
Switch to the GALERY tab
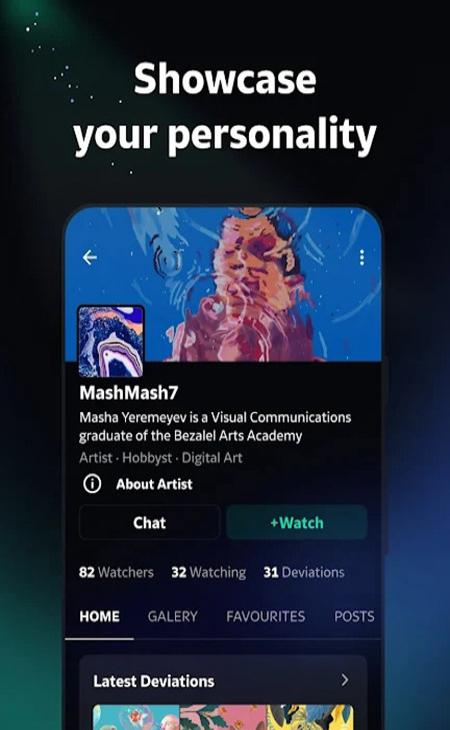pos(173,616)
